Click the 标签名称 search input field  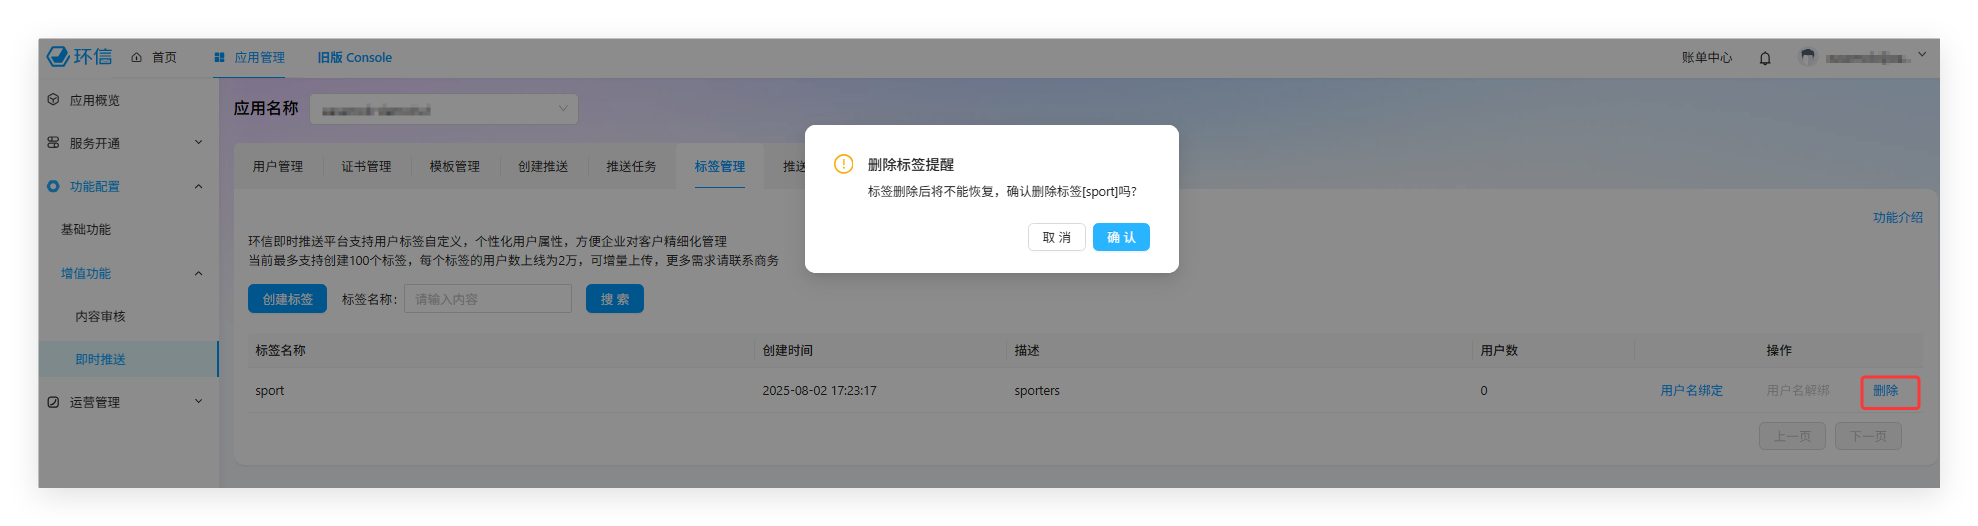coord(488,299)
